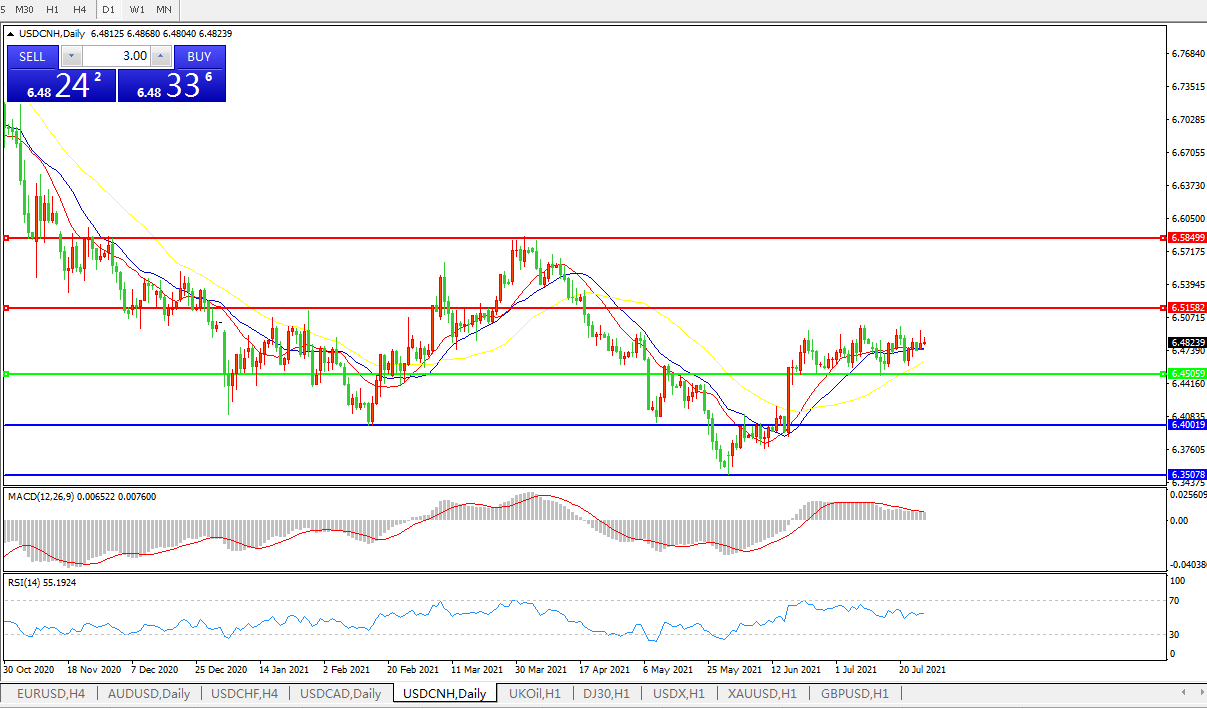
Task: Switch to M30 timeframe
Action: coord(25,9)
